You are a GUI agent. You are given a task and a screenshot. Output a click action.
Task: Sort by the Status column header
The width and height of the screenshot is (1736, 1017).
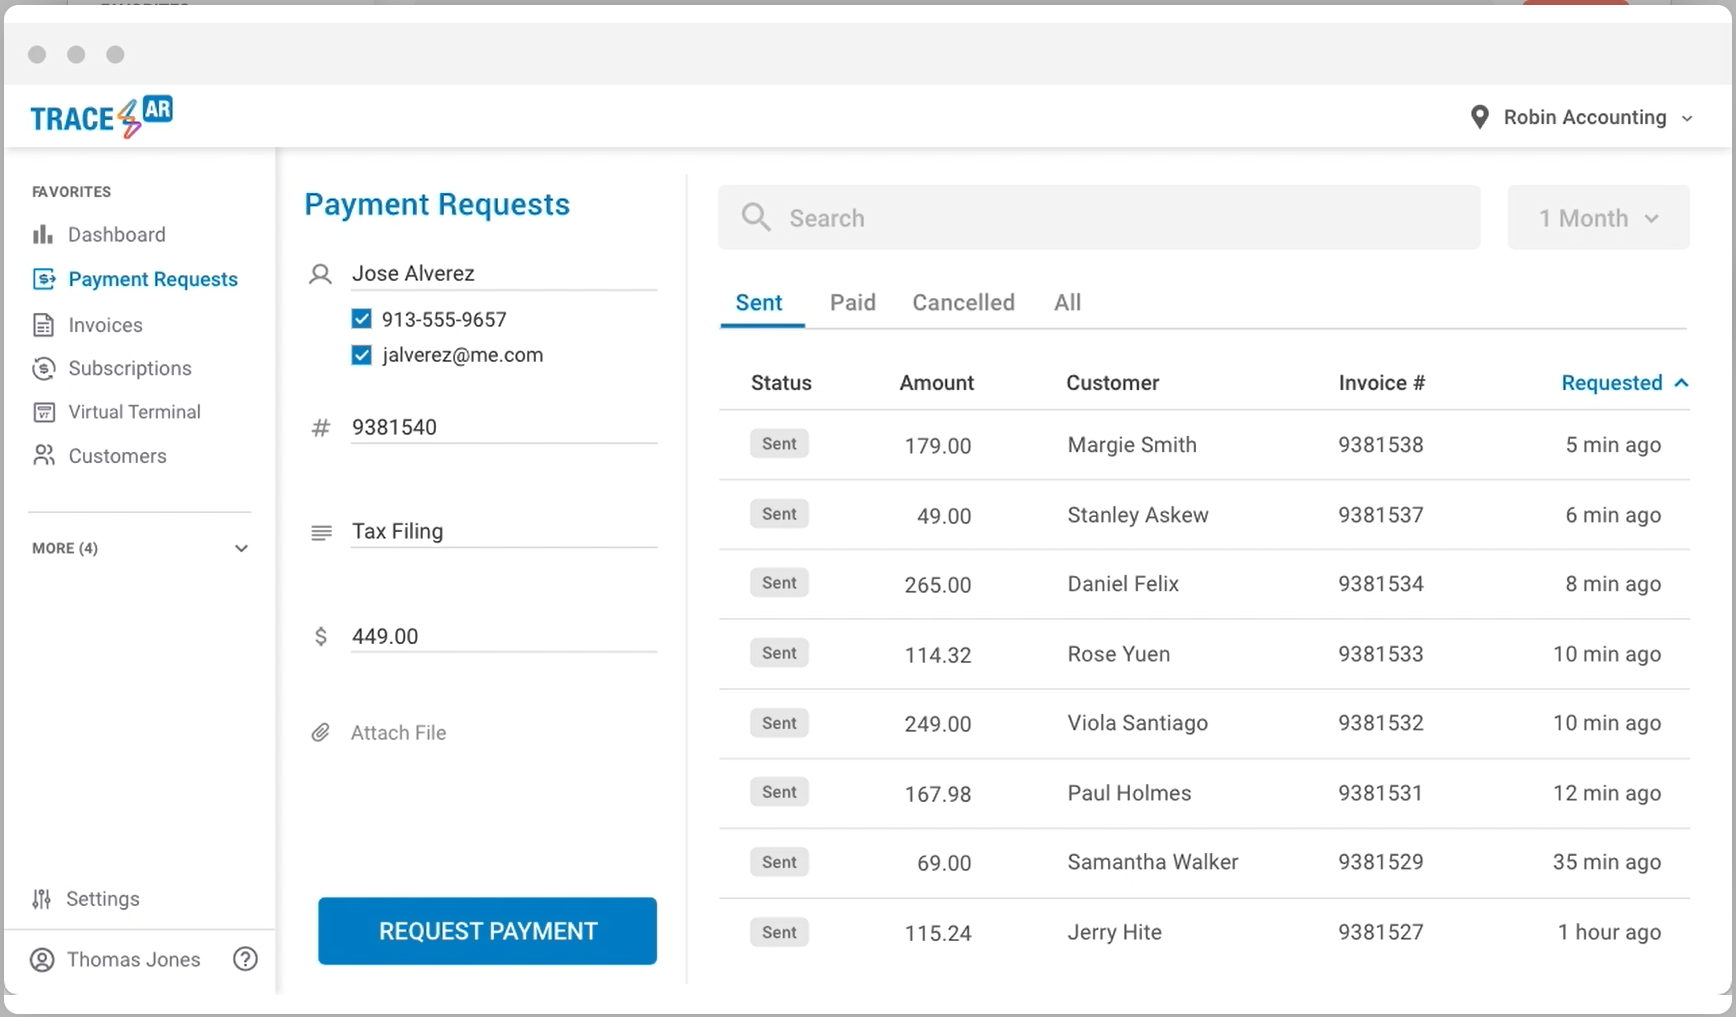781,383
